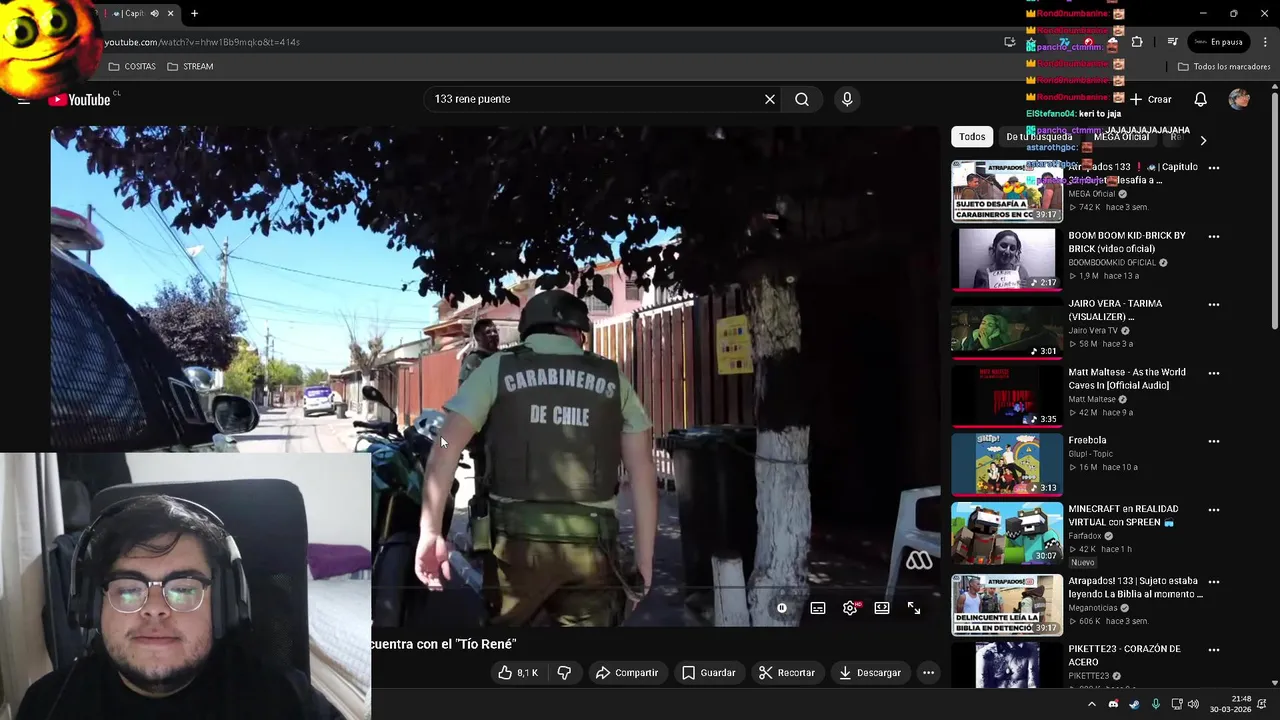This screenshot has width=1280, height=720.
Task: Open Chrome three-dot menu
Action: (1266, 42)
